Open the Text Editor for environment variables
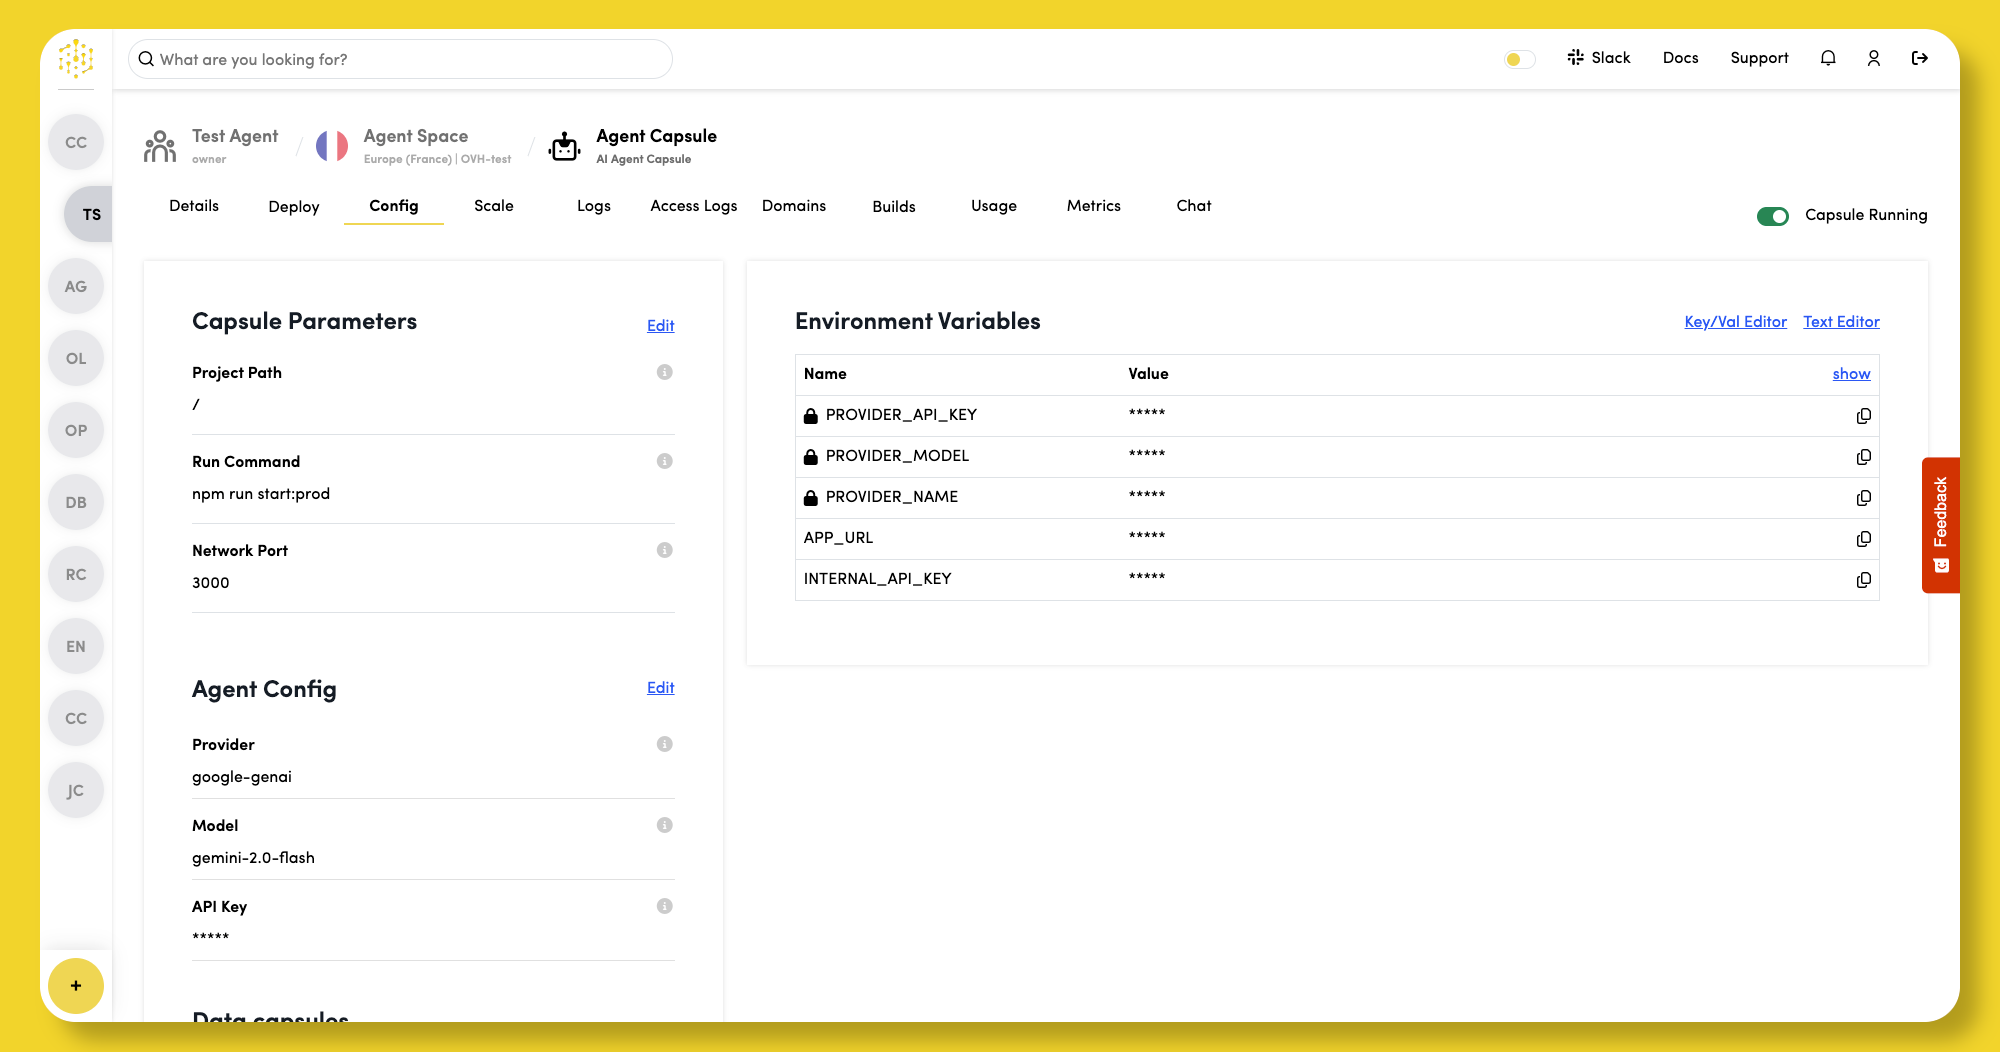The height and width of the screenshot is (1052, 2000). (1841, 321)
